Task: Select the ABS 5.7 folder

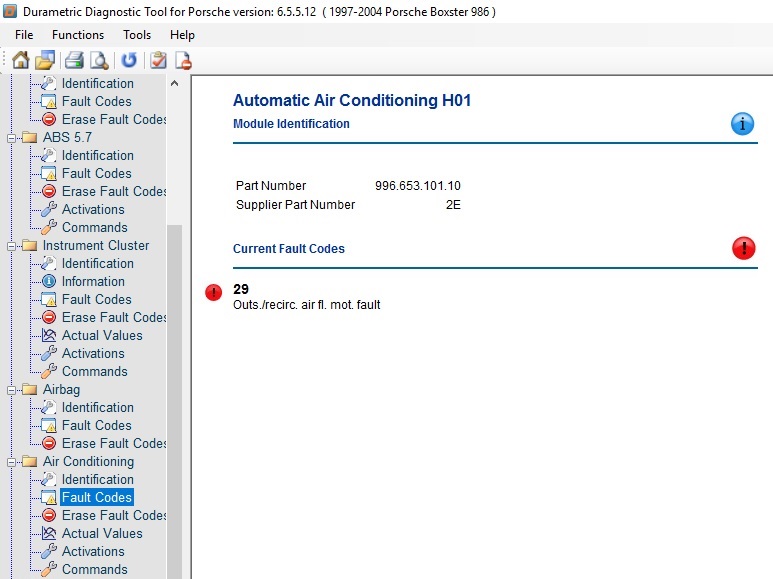Action: pyautogui.click(x=67, y=137)
